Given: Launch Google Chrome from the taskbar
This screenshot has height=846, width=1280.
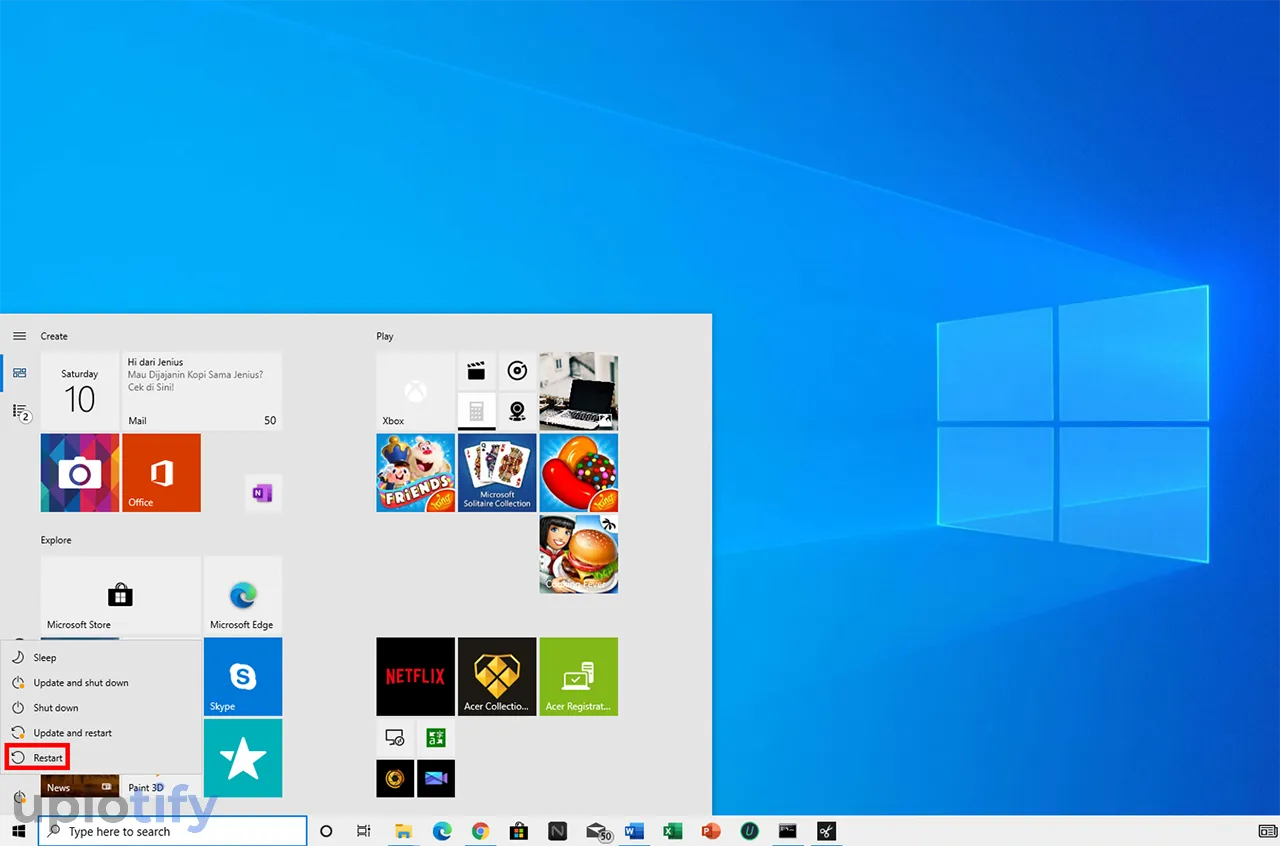Looking at the screenshot, I should [x=481, y=831].
